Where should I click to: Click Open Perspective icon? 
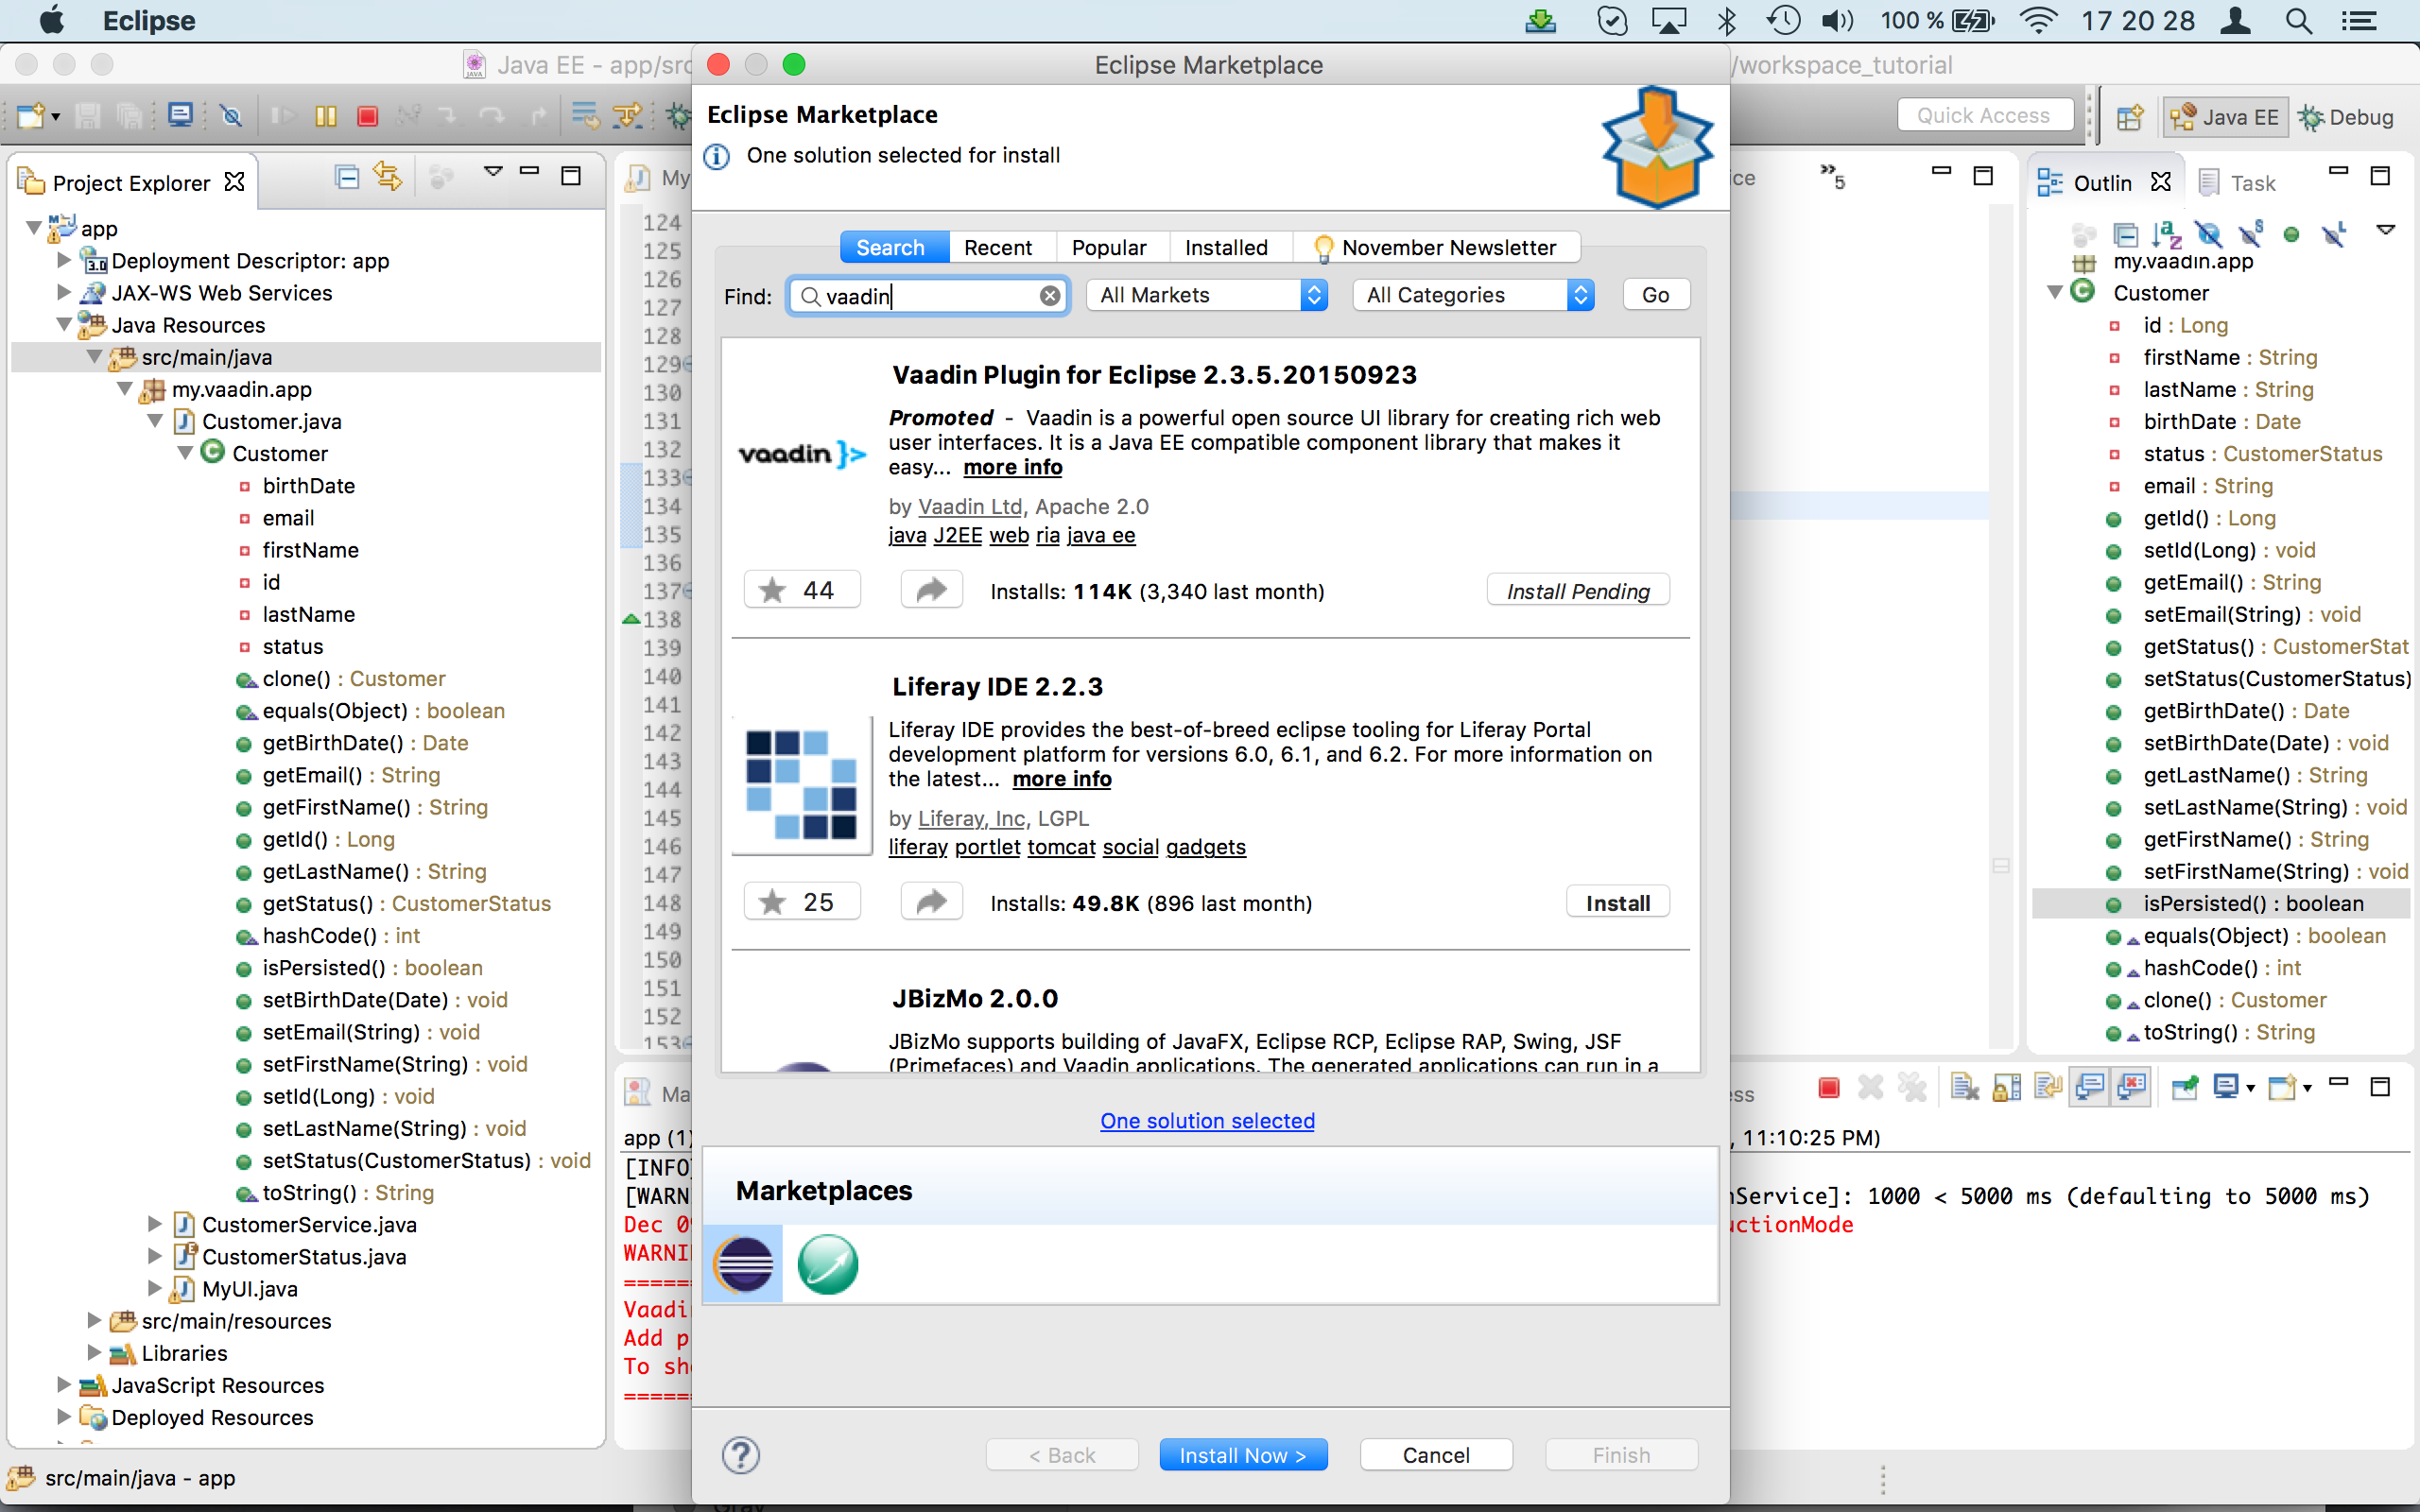point(2129,117)
